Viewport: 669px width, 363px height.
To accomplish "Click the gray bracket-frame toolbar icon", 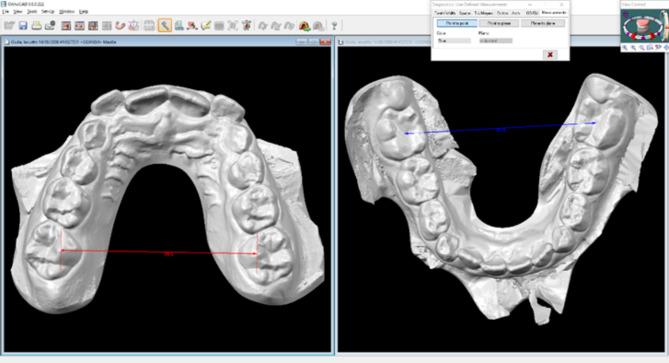I will [x=233, y=26].
